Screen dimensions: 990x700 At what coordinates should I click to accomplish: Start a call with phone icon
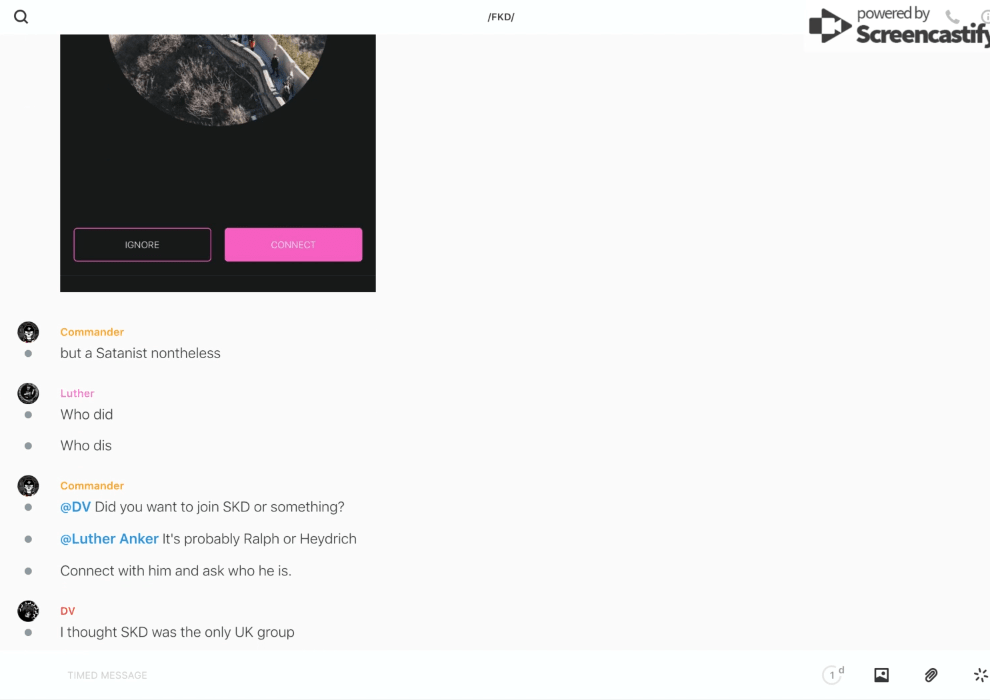(x=952, y=16)
